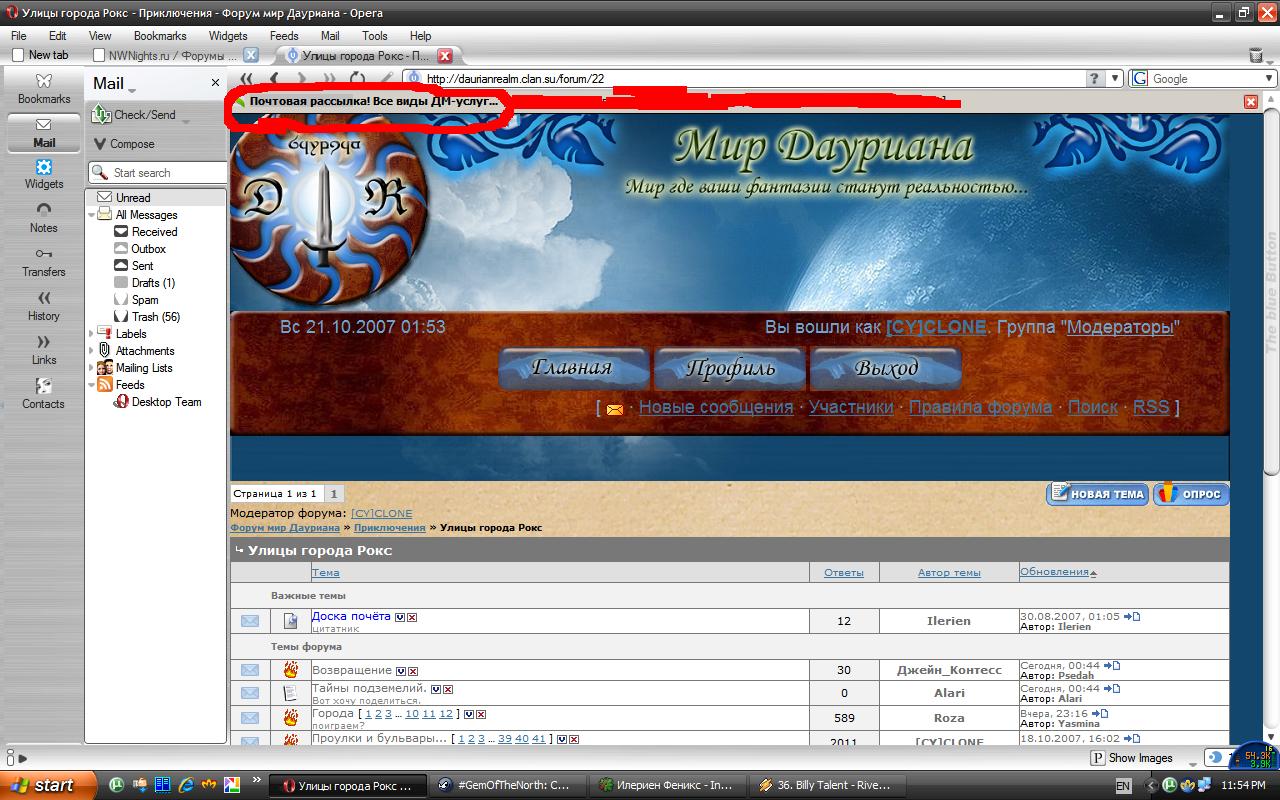Image resolution: width=1280 pixels, height=800 pixels.
Task: Open the Links panel
Action: 43,350
